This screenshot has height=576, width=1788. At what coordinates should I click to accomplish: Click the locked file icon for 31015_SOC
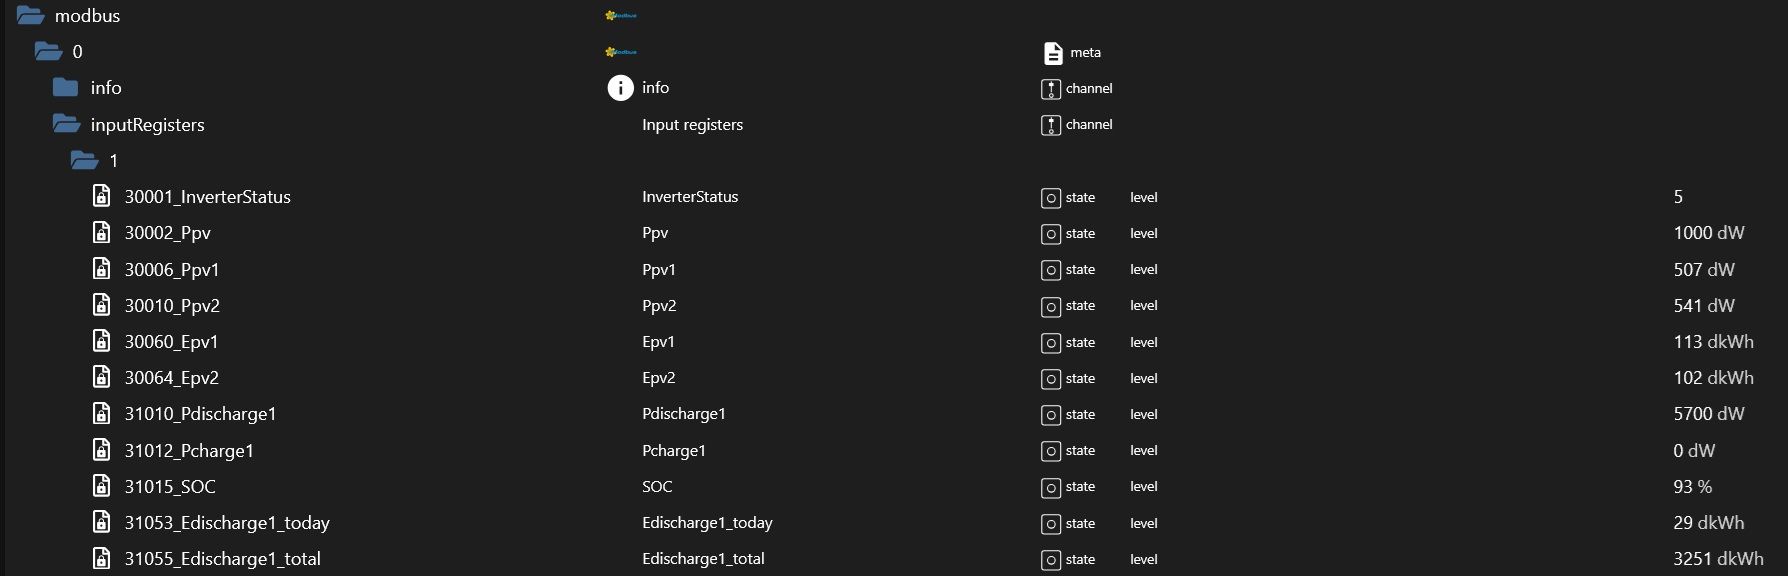coord(101,486)
